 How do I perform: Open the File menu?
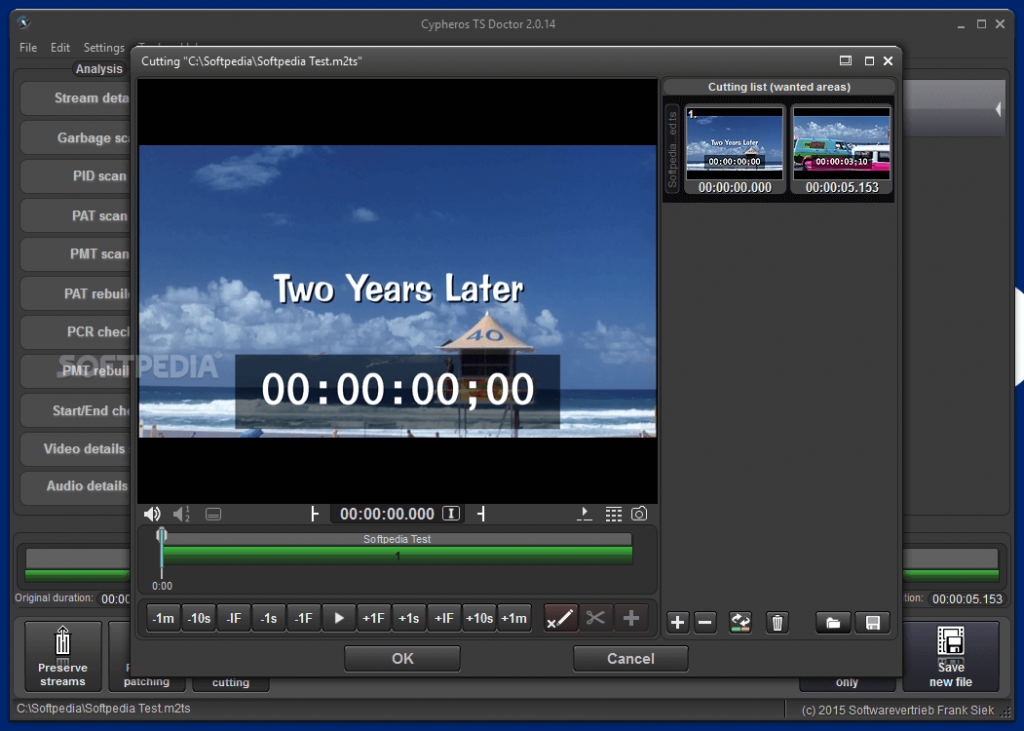coord(28,48)
